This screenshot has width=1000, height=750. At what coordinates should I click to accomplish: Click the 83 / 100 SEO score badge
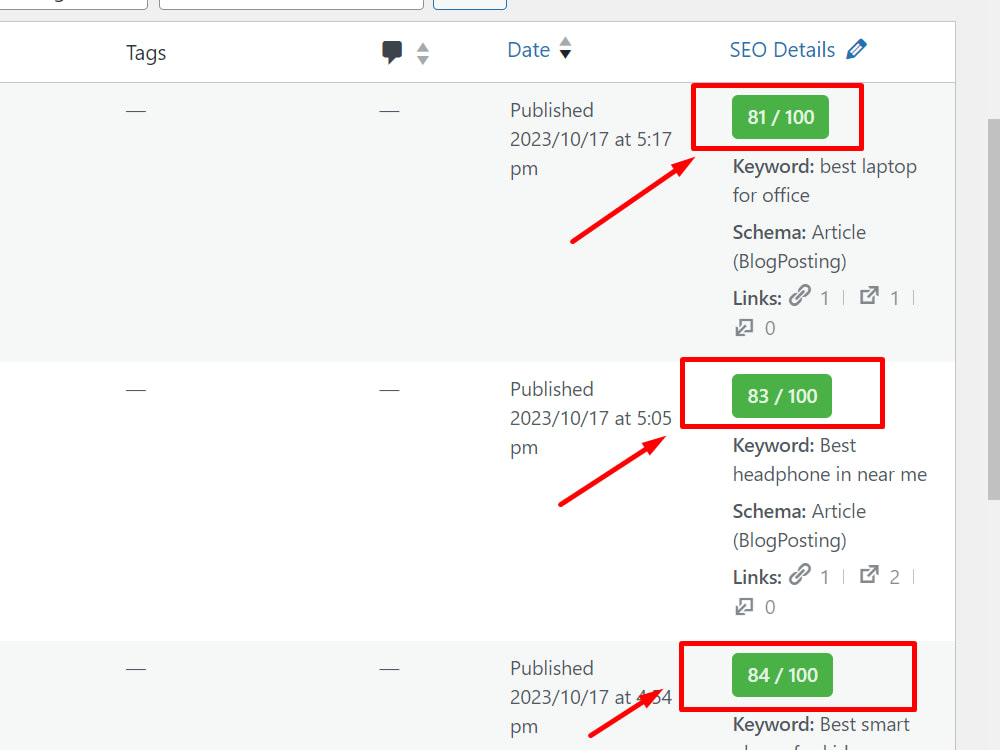[782, 396]
